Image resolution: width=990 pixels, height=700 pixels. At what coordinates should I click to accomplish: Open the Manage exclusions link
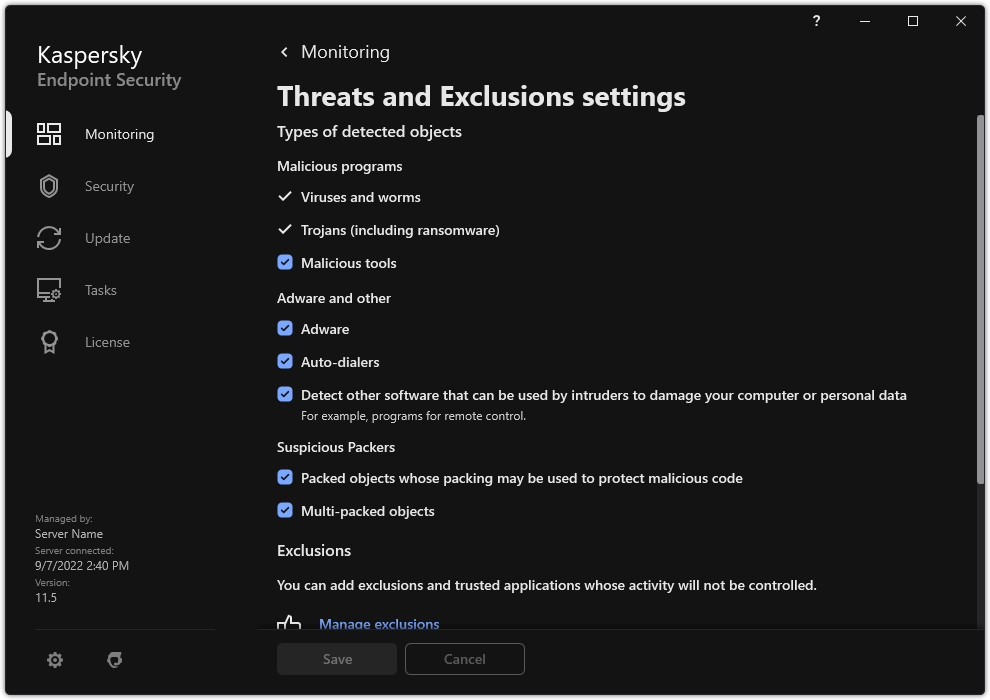(379, 623)
